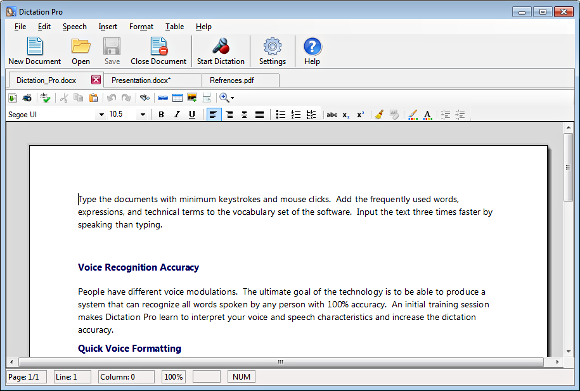The image size is (580, 391).
Task: Click the Copy icon
Action: coord(78,98)
